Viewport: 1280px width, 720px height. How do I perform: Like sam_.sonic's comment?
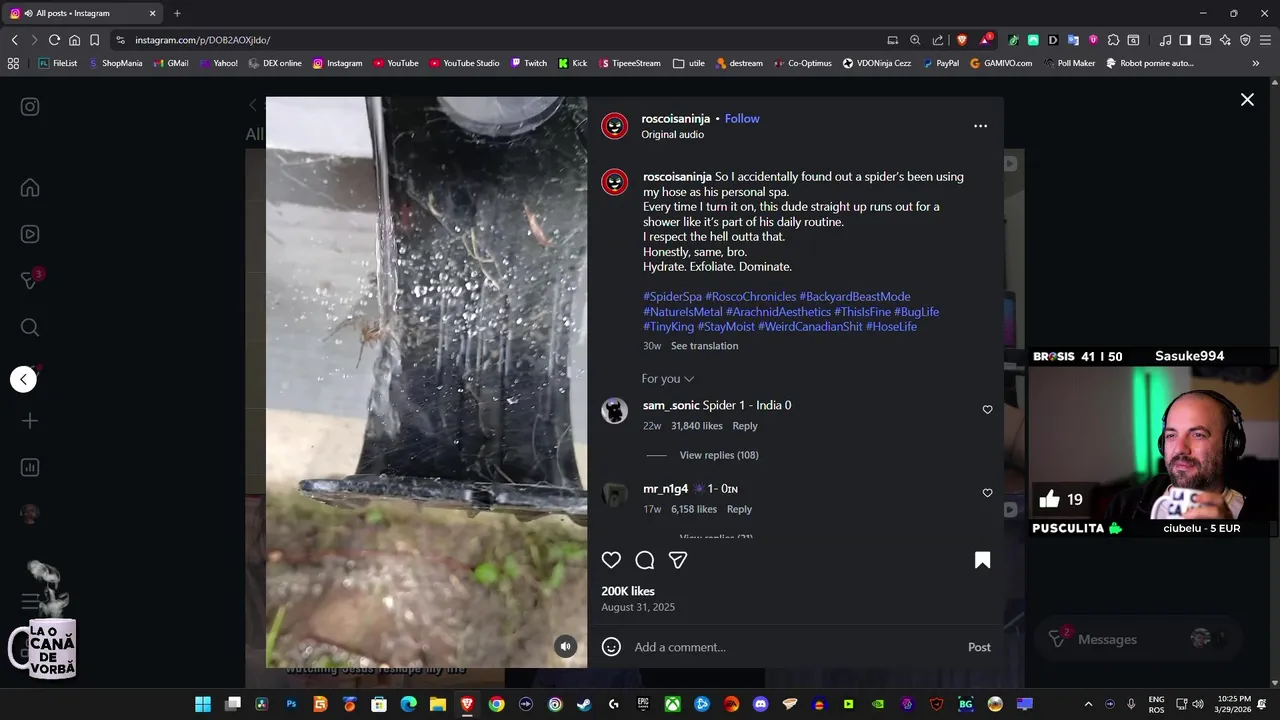987,410
